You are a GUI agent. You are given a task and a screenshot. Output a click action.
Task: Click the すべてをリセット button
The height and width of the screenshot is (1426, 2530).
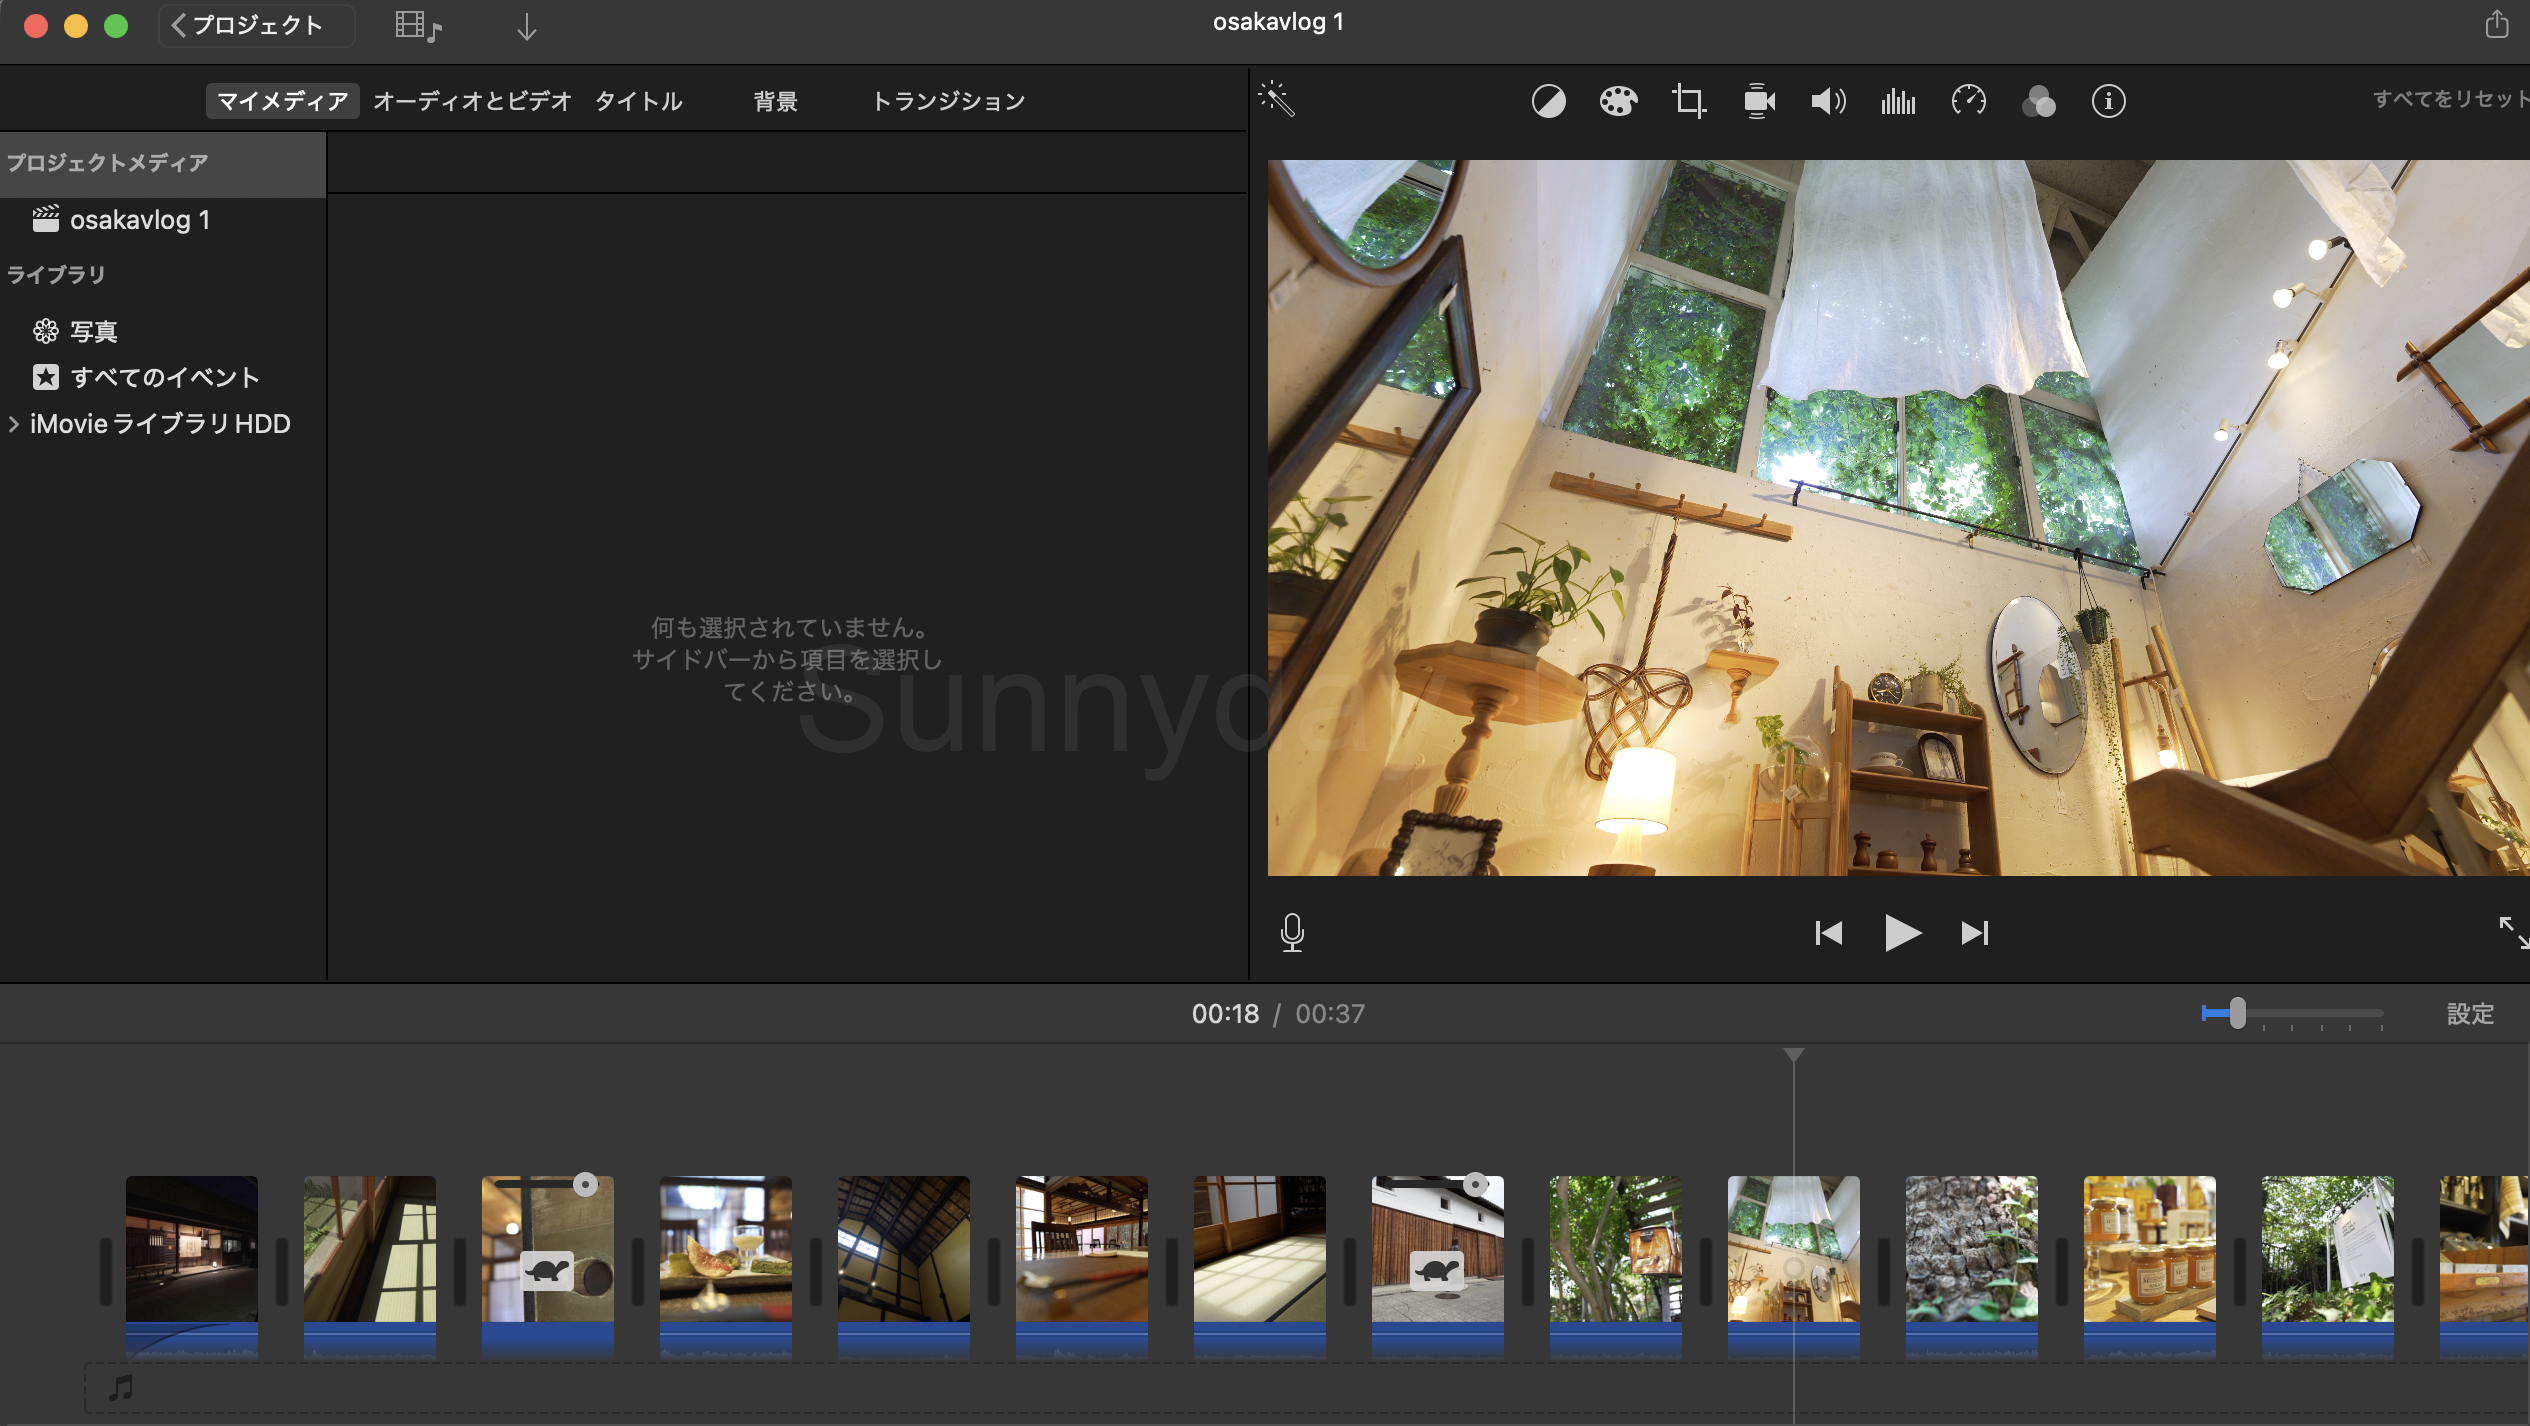[x=2451, y=99]
